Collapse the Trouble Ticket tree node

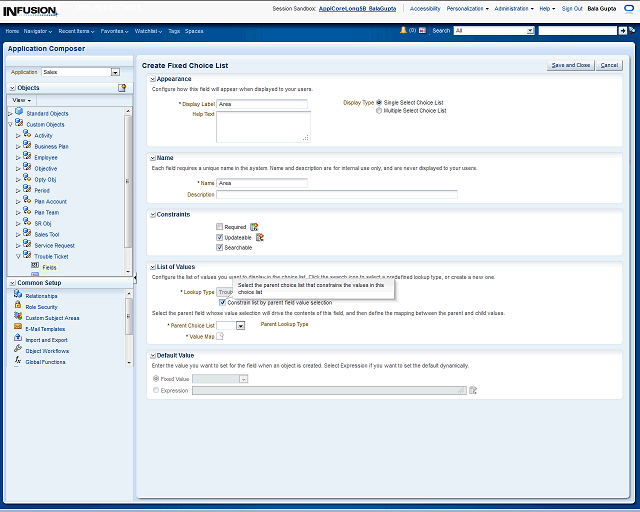coord(18,256)
